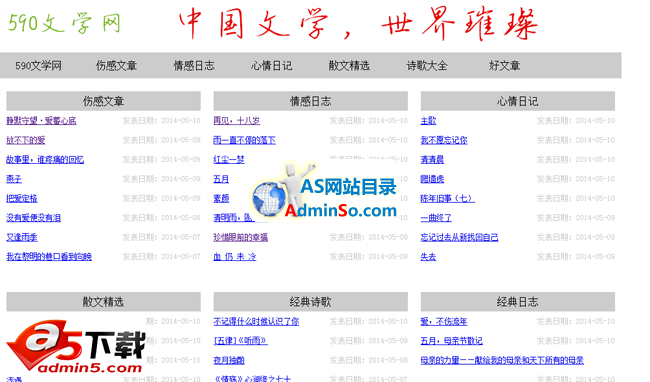The image size is (650, 382).
Task: Click the green 590文学网 site logo
Action: tap(65, 23)
